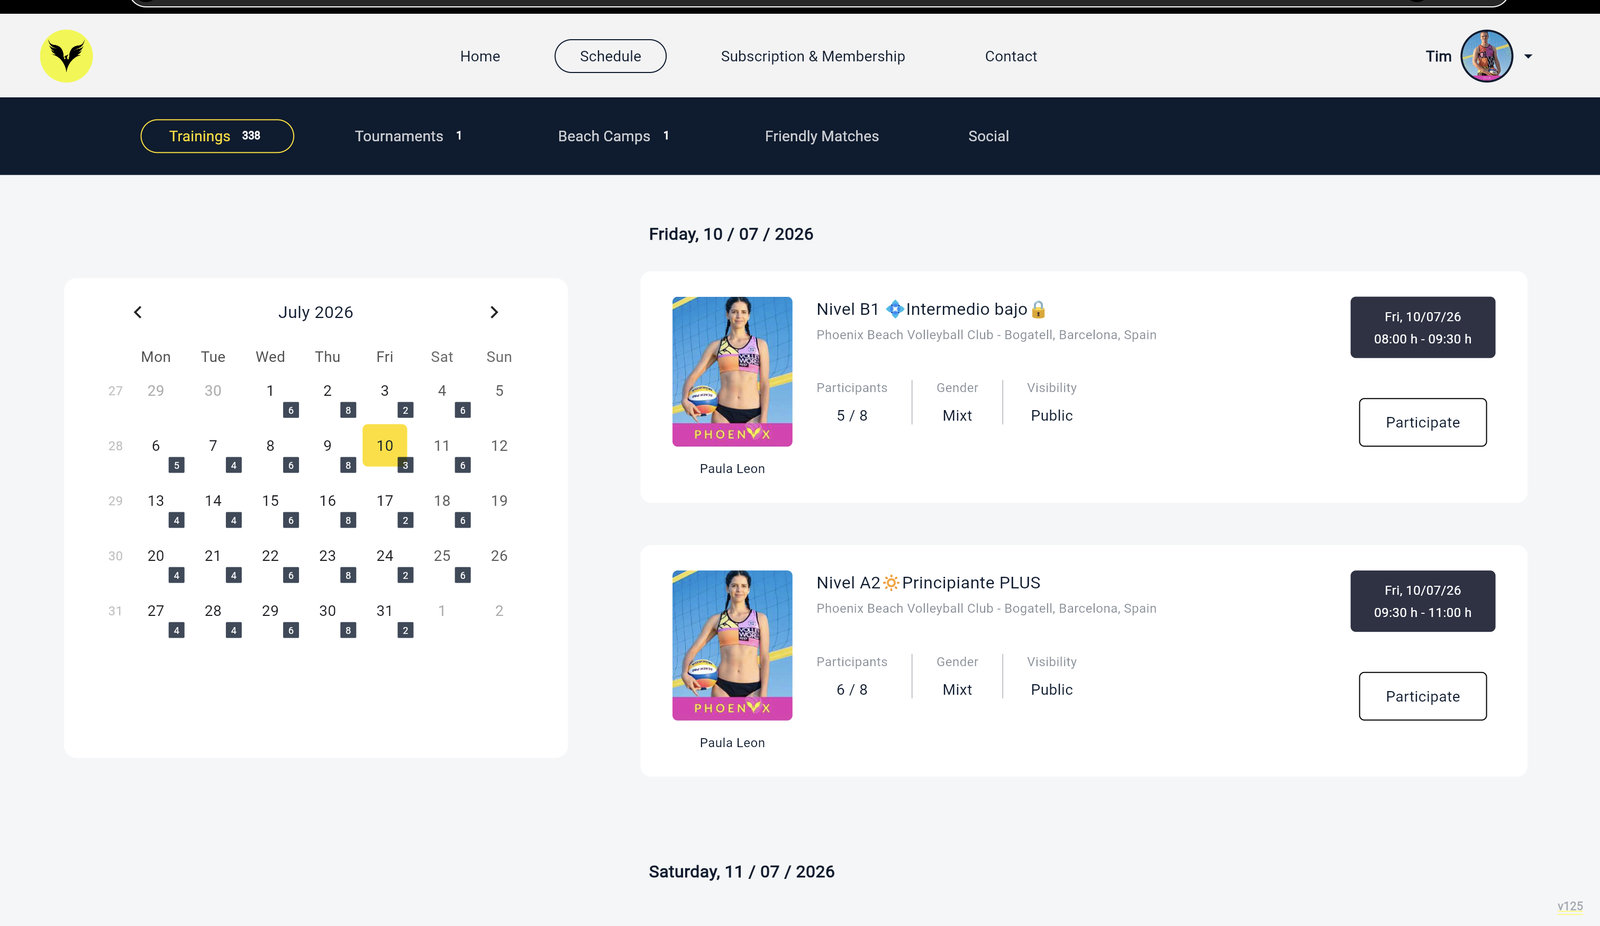Click Tim's profile avatar picture

[1486, 56]
